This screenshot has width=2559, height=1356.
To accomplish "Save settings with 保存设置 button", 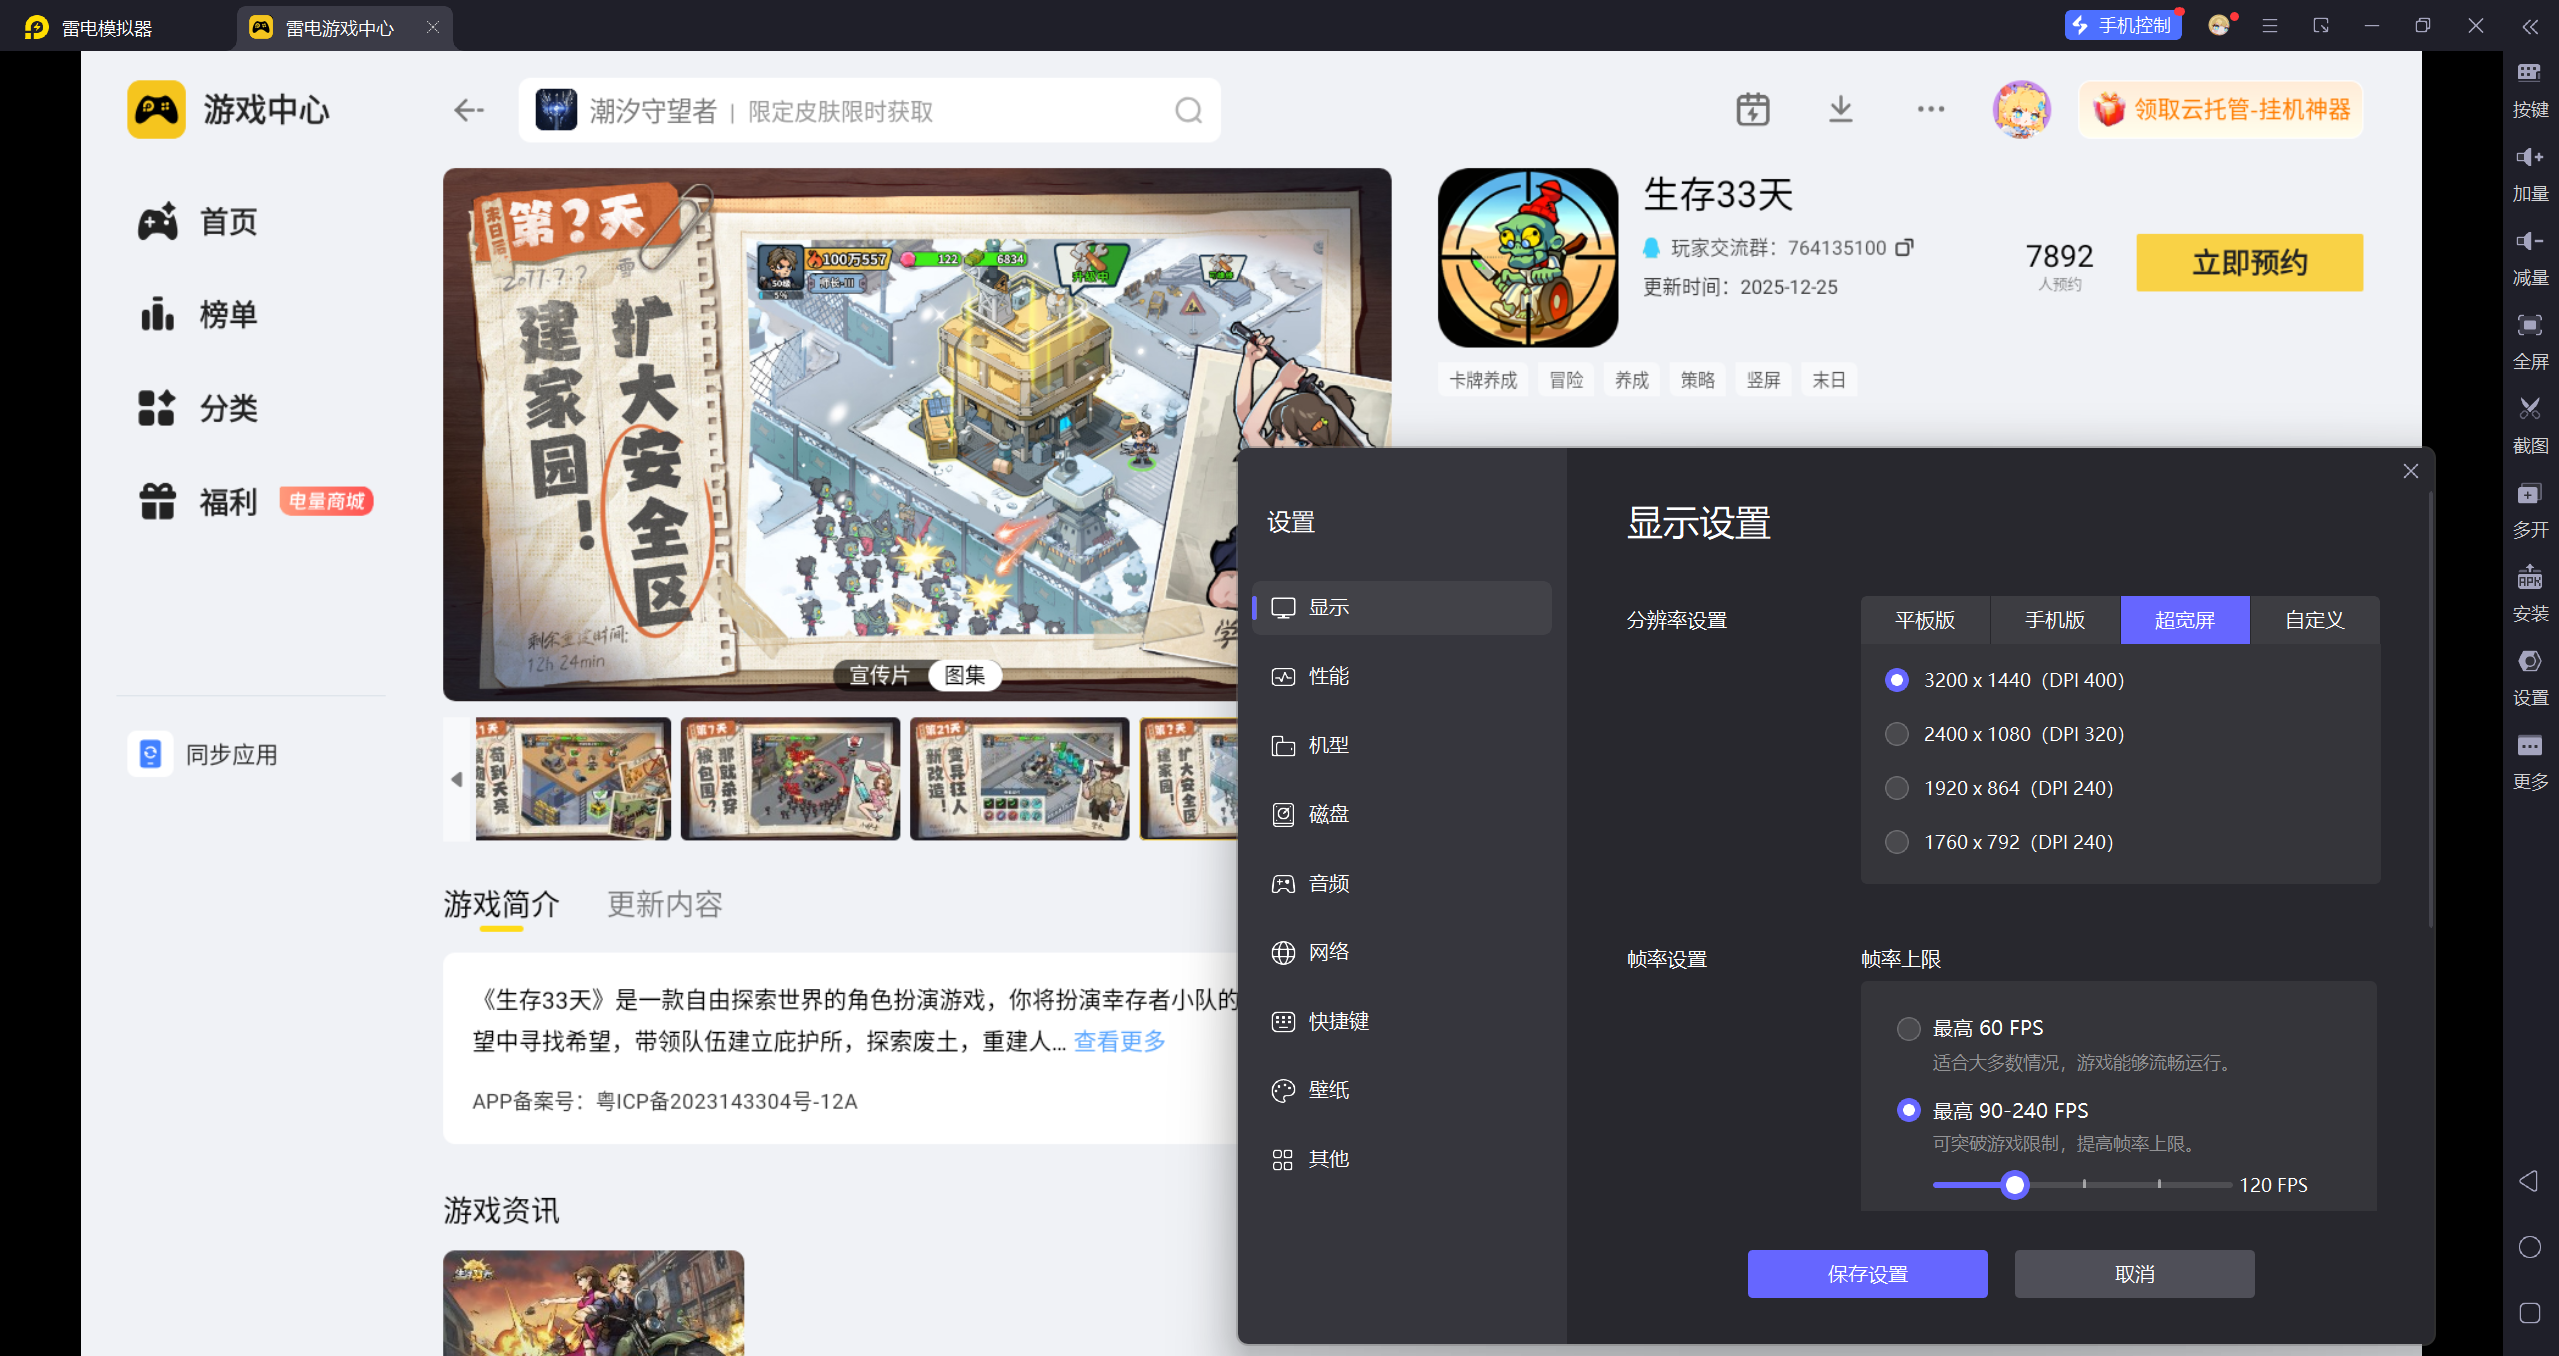I will (1866, 1274).
